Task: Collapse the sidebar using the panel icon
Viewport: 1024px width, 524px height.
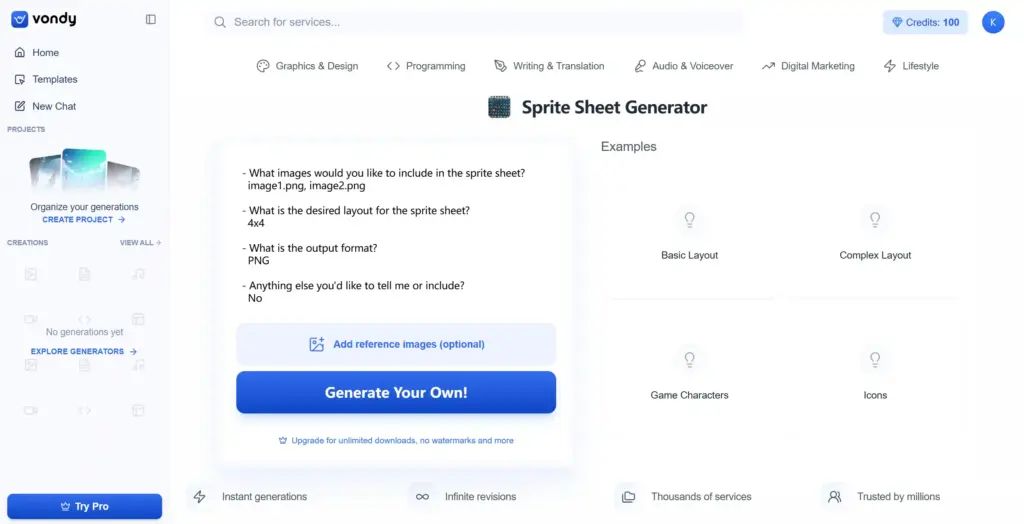Action: point(151,20)
